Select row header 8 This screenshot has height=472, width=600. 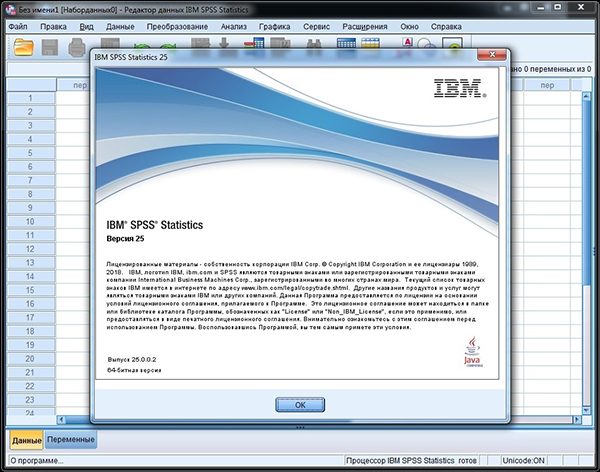31,194
